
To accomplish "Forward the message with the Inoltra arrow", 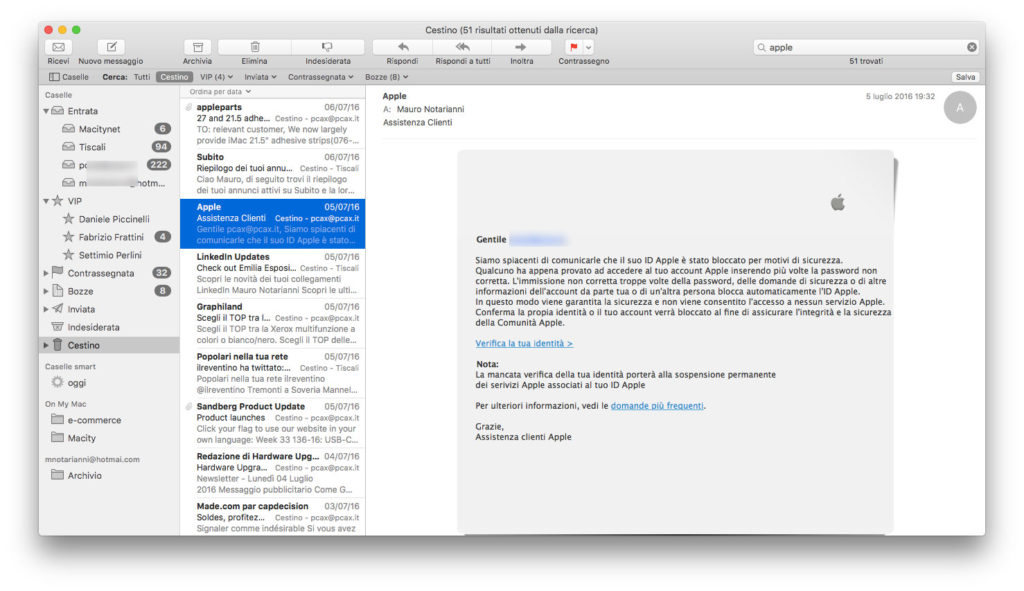I will (x=520, y=47).
